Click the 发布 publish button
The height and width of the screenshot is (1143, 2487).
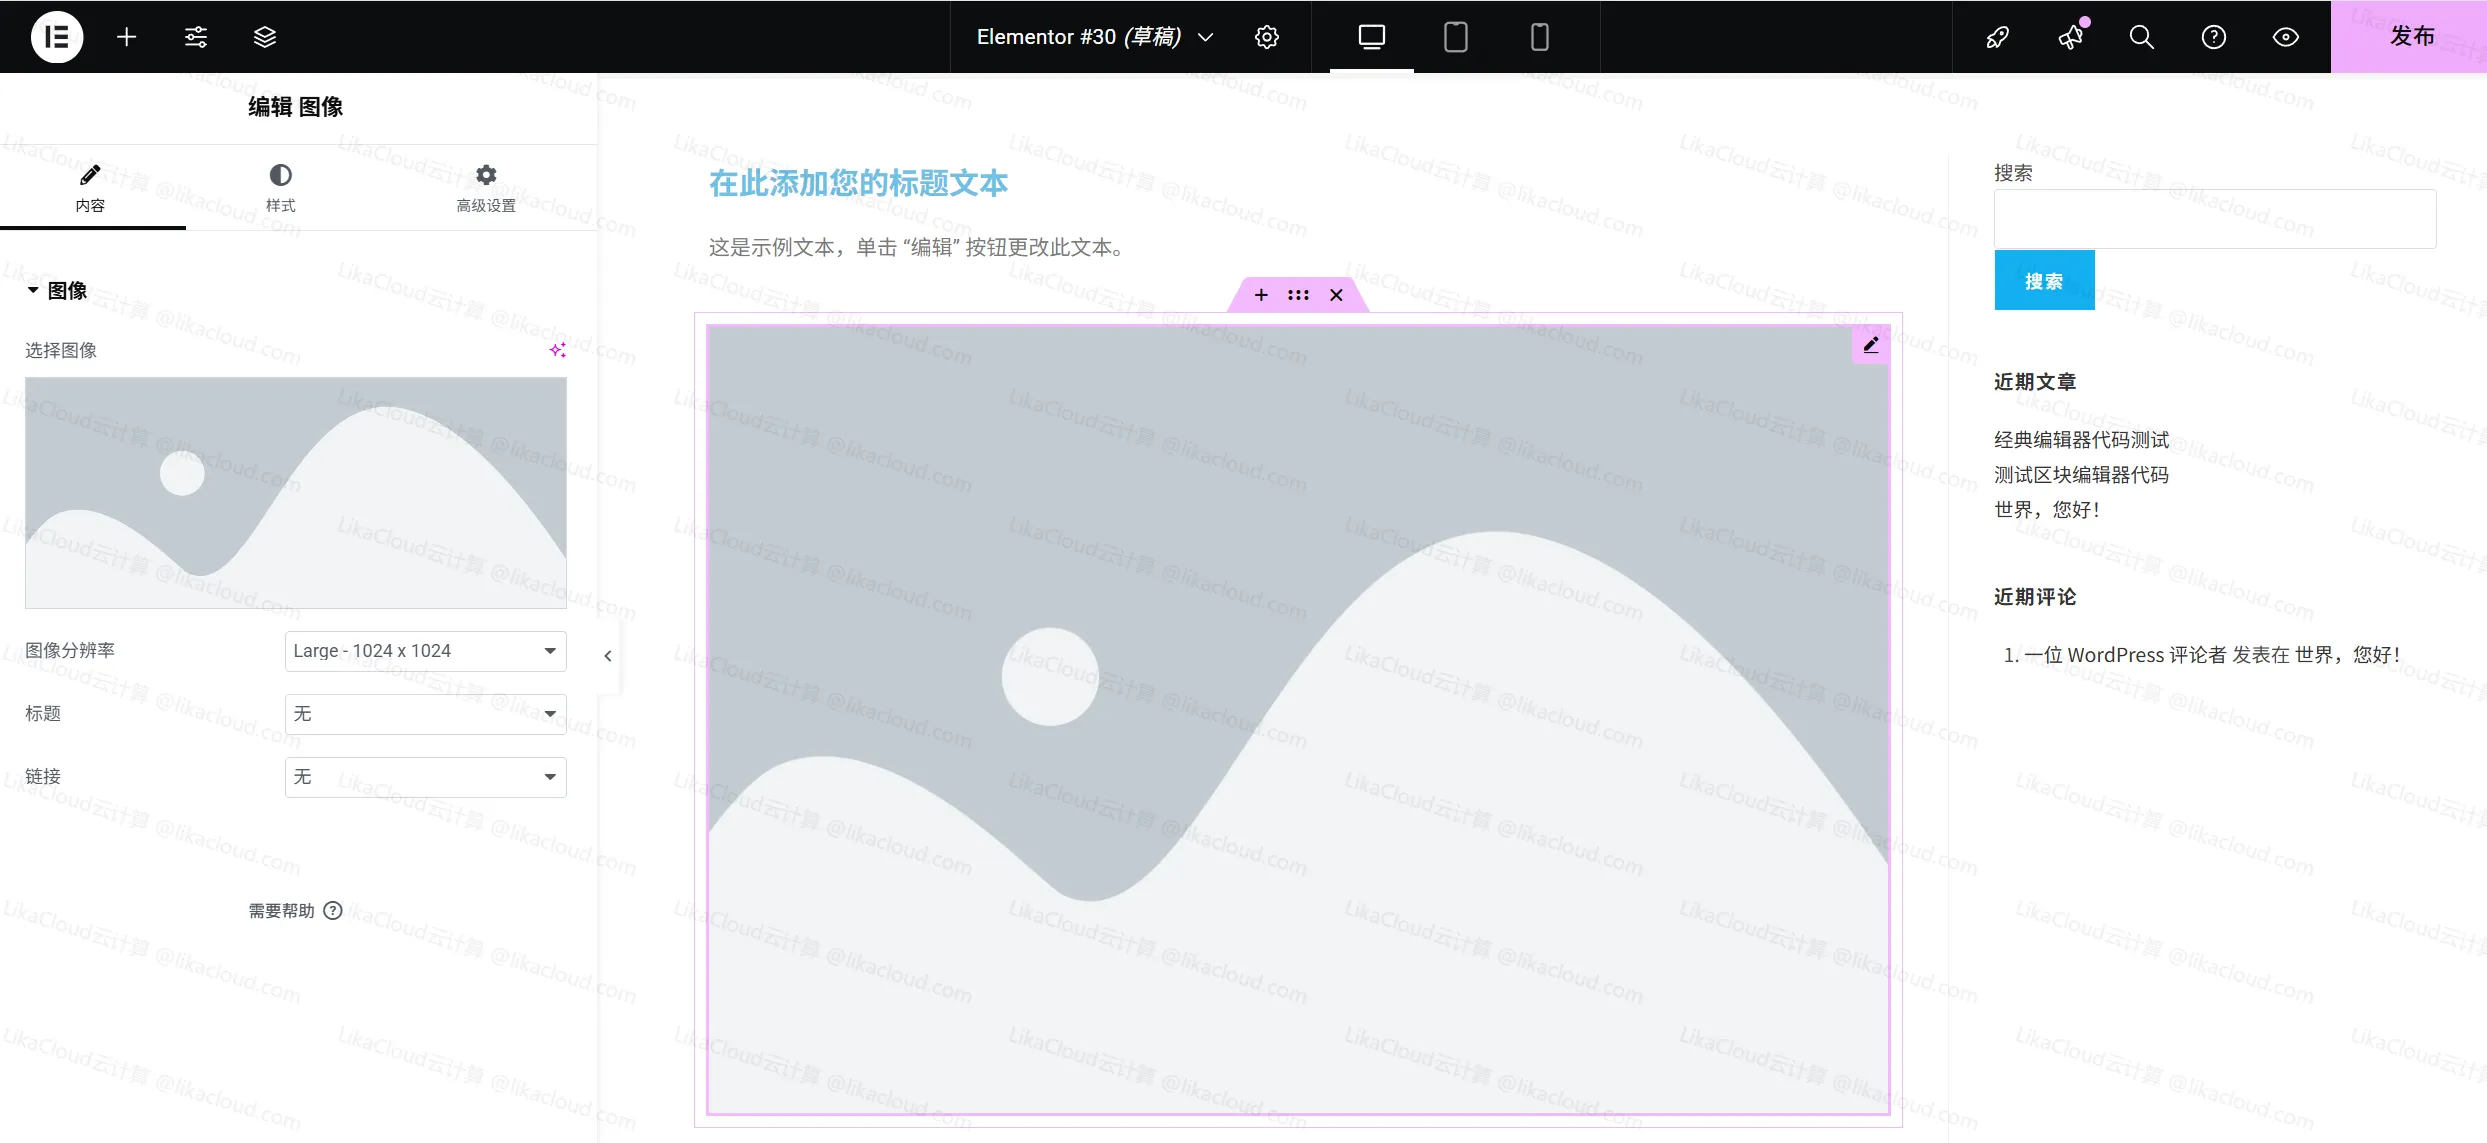pyautogui.click(x=2414, y=36)
